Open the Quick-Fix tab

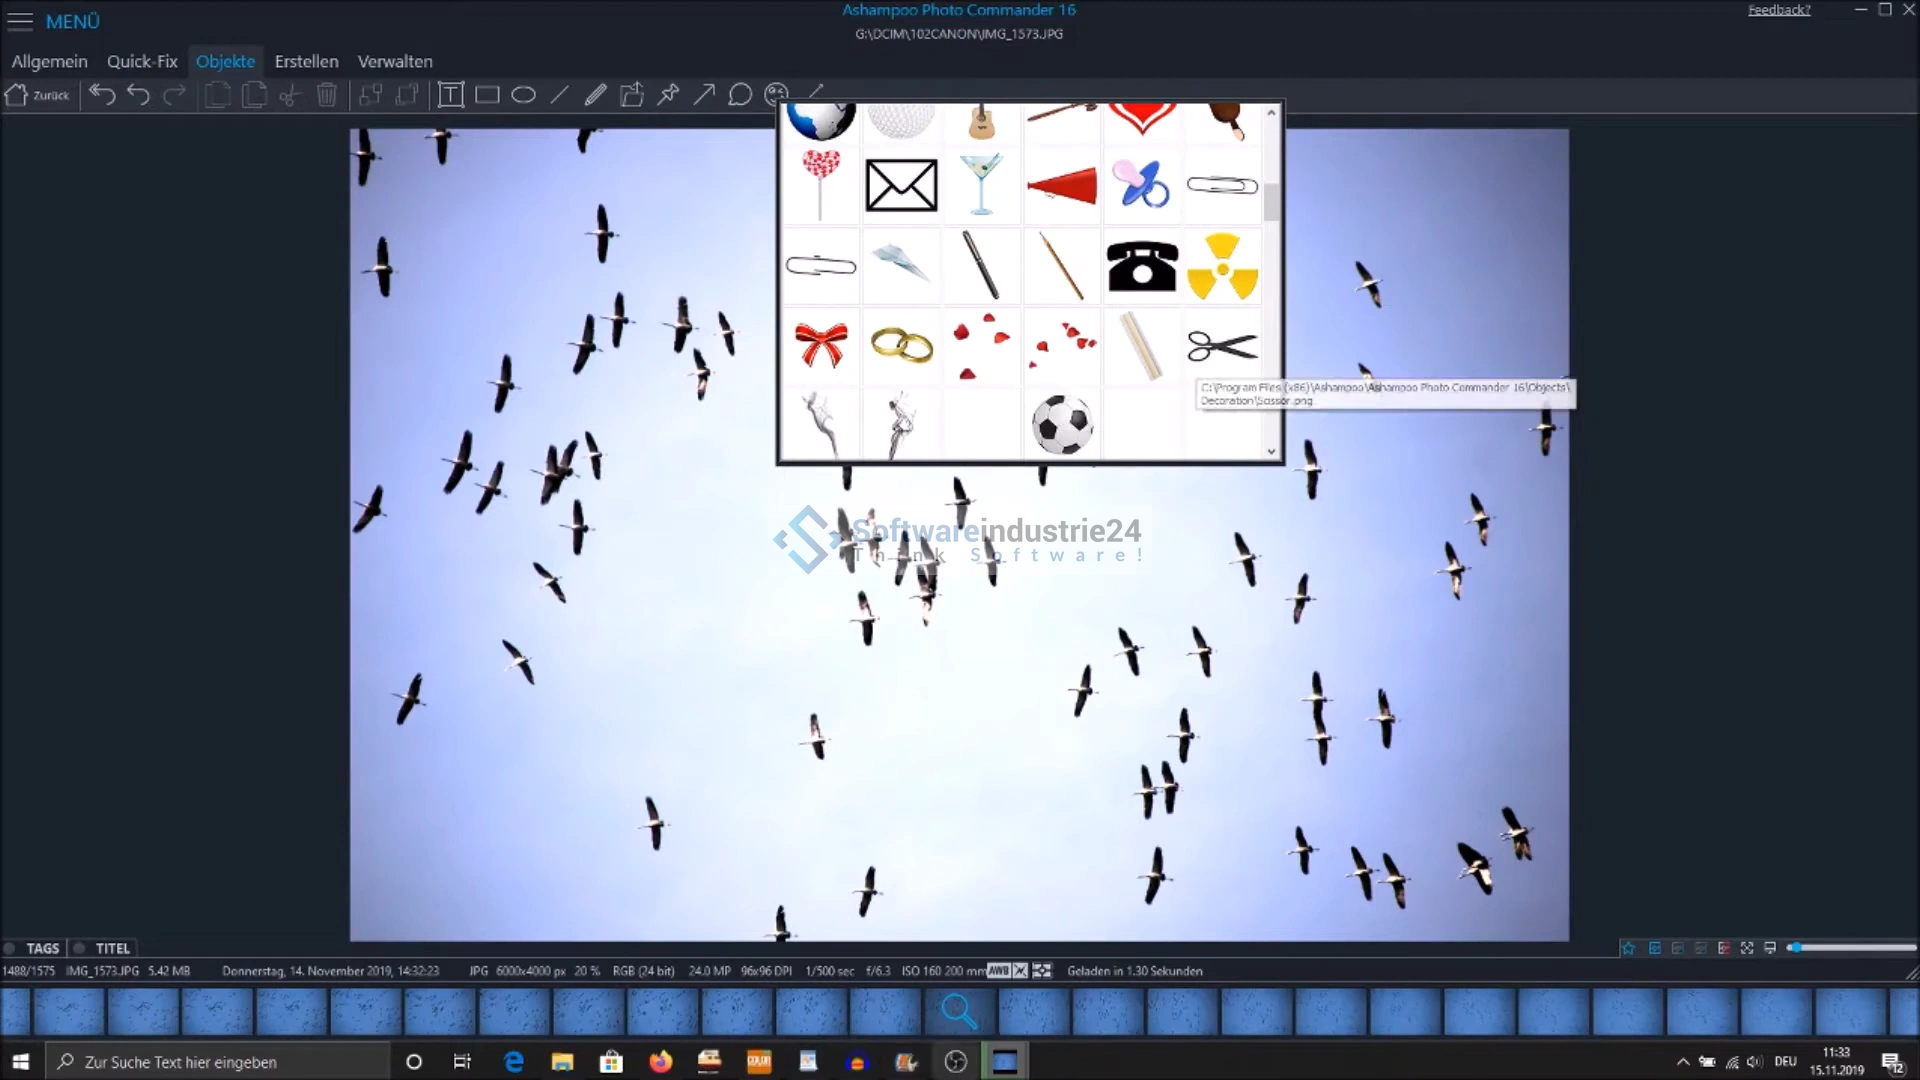[142, 61]
